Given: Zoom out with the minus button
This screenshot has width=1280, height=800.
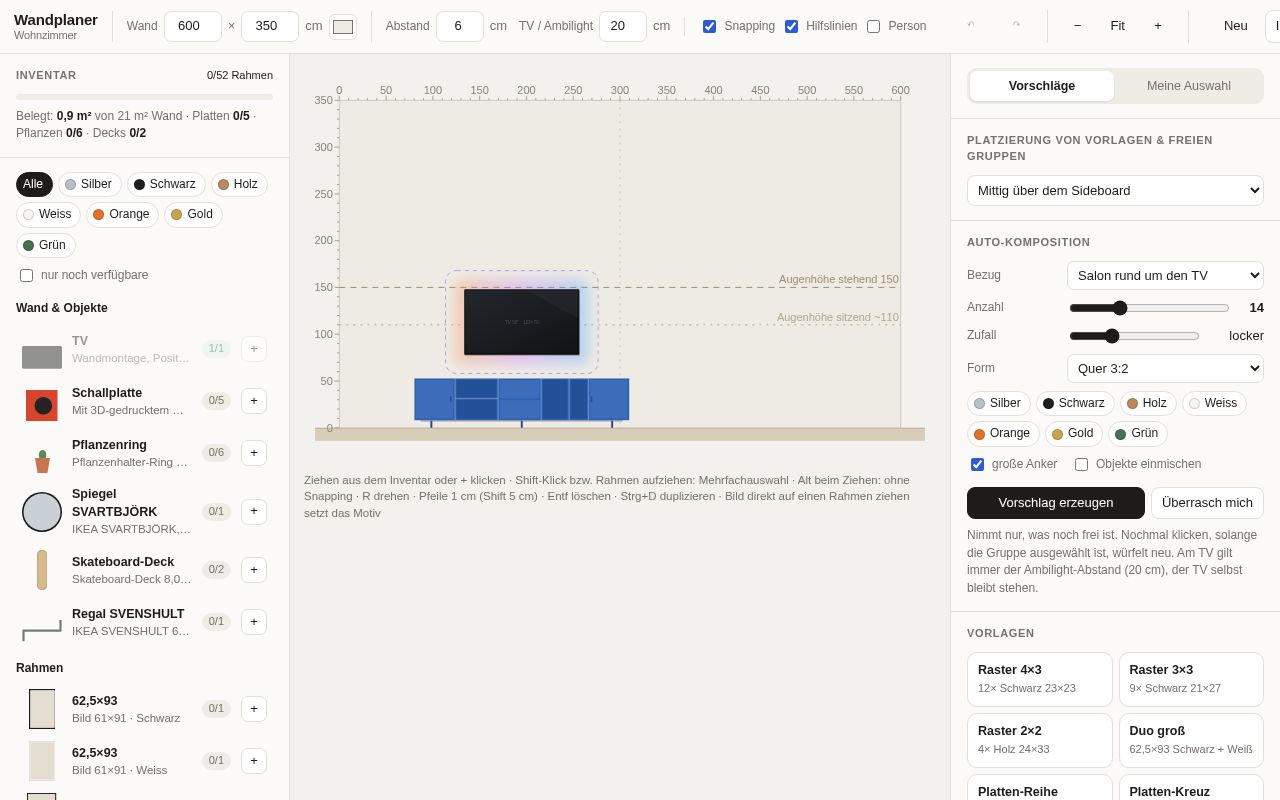Looking at the screenshot, I should (1077, 26).
